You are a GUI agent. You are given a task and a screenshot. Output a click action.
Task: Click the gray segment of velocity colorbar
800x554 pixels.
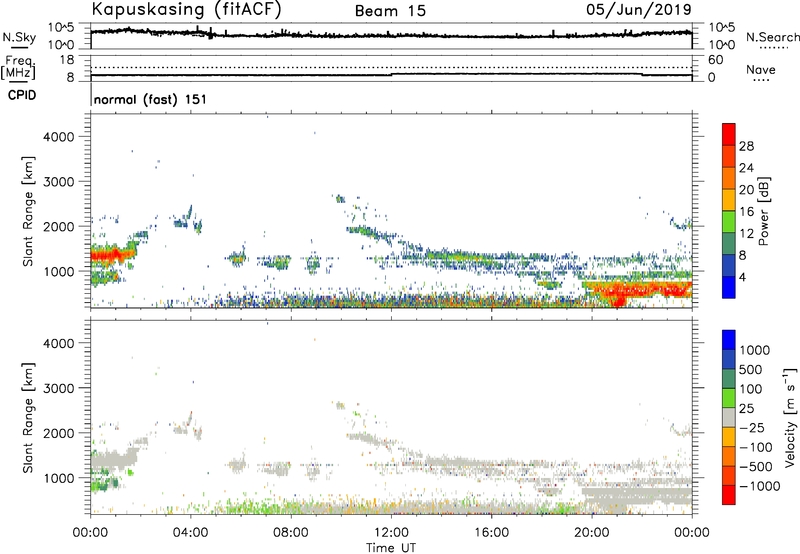point(729,418)
